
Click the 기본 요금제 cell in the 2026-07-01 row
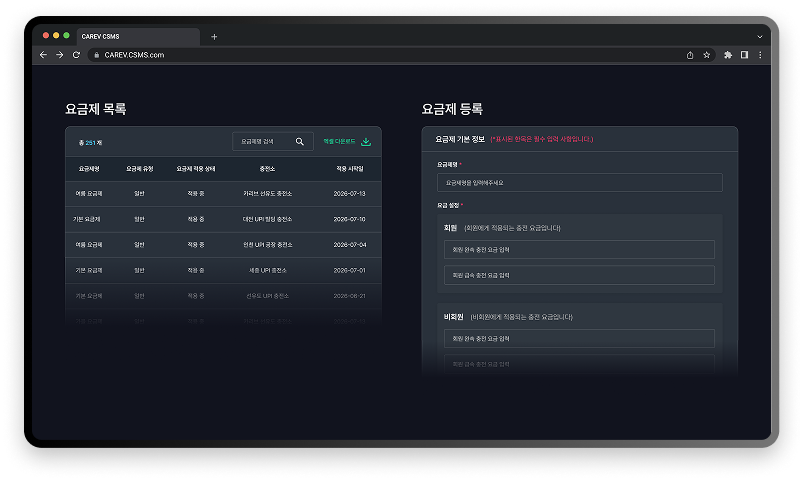tap(89, 270)
